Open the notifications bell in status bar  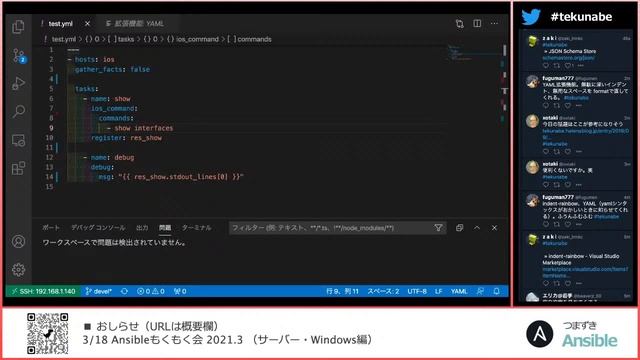496,291
